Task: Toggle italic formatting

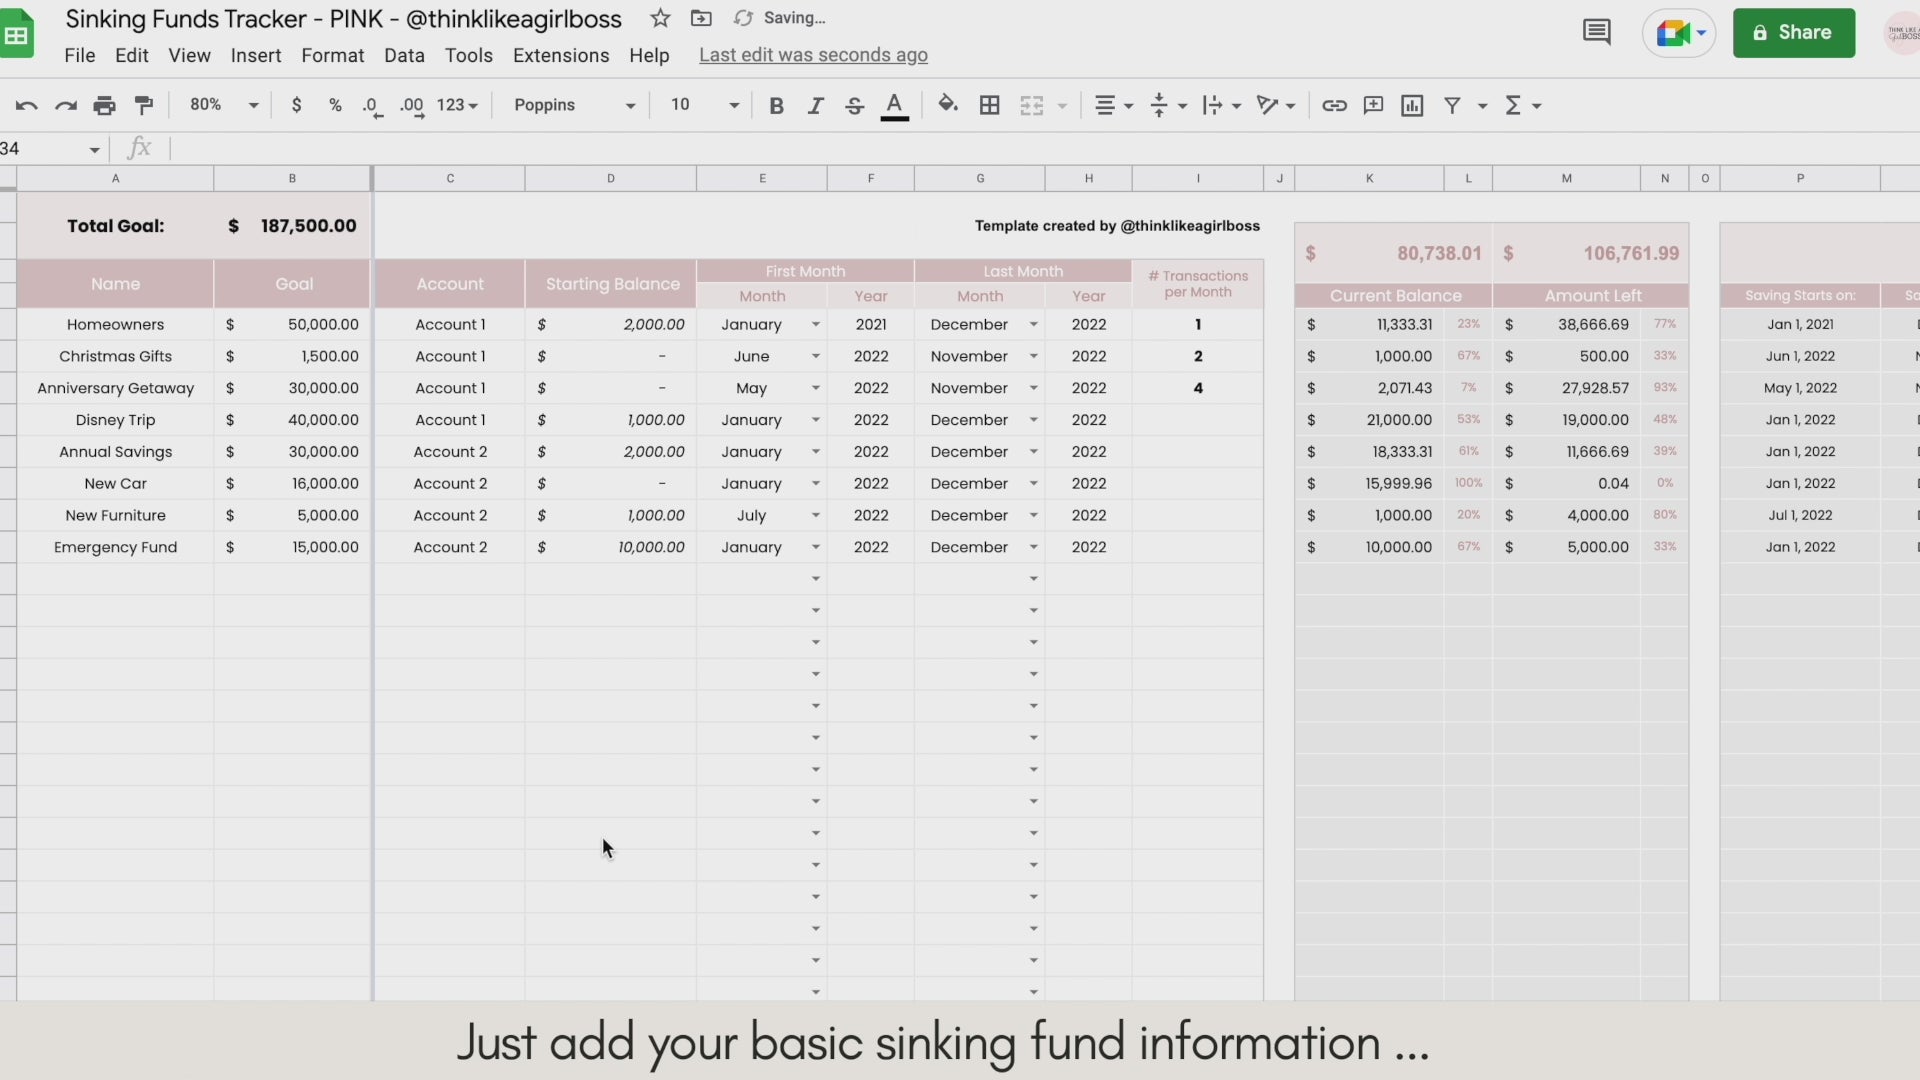Action: (815, 105)
